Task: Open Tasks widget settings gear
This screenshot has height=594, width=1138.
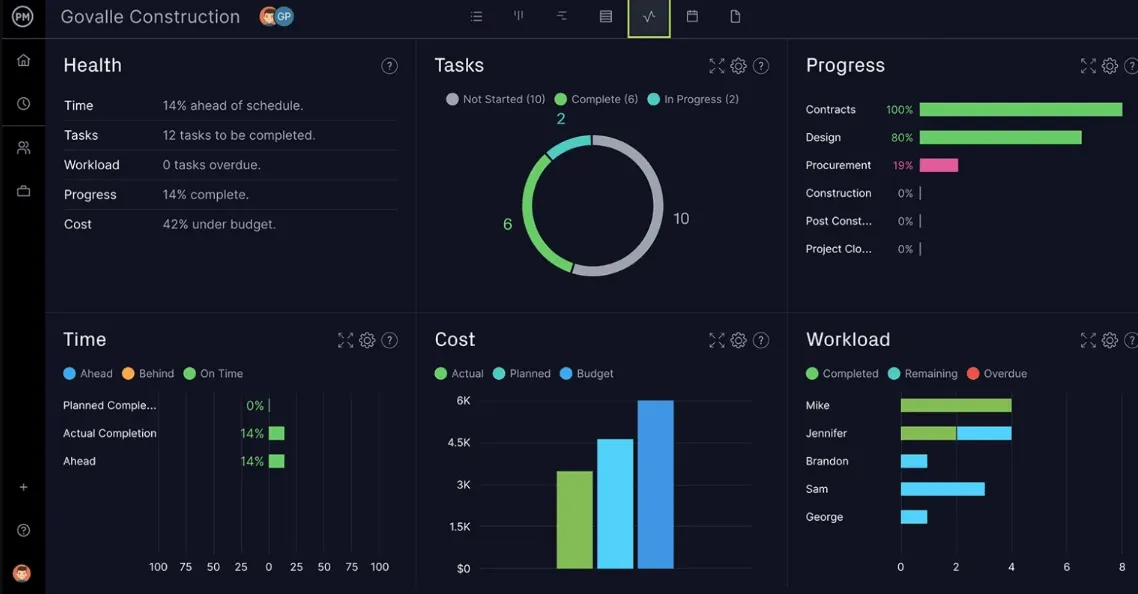Action: pyautogui.click(x=739, y=66)
